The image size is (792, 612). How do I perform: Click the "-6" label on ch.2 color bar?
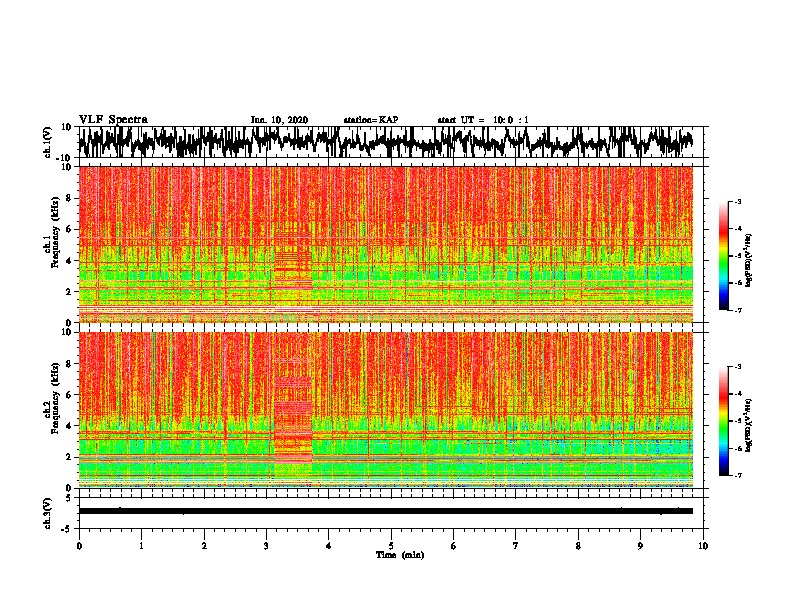(x=738, y=448)
